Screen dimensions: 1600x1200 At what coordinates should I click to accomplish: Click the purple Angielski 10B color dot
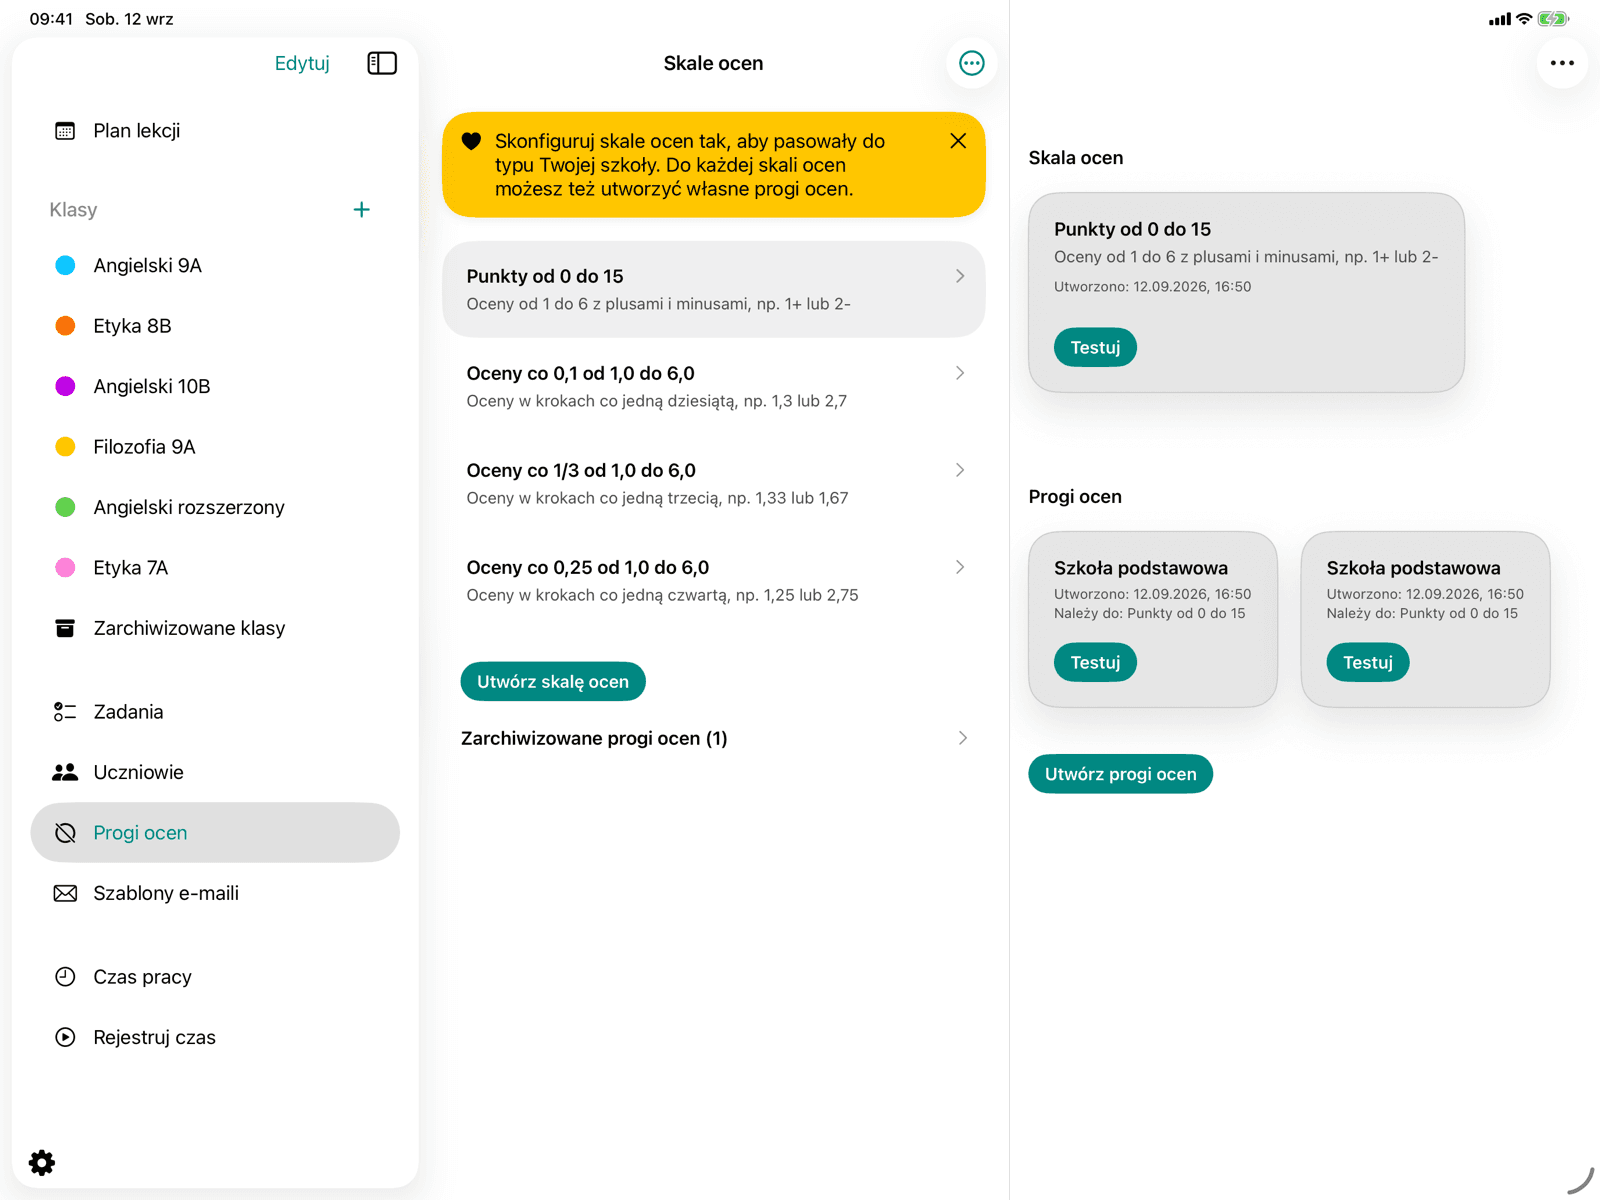(x=65, y=386)
